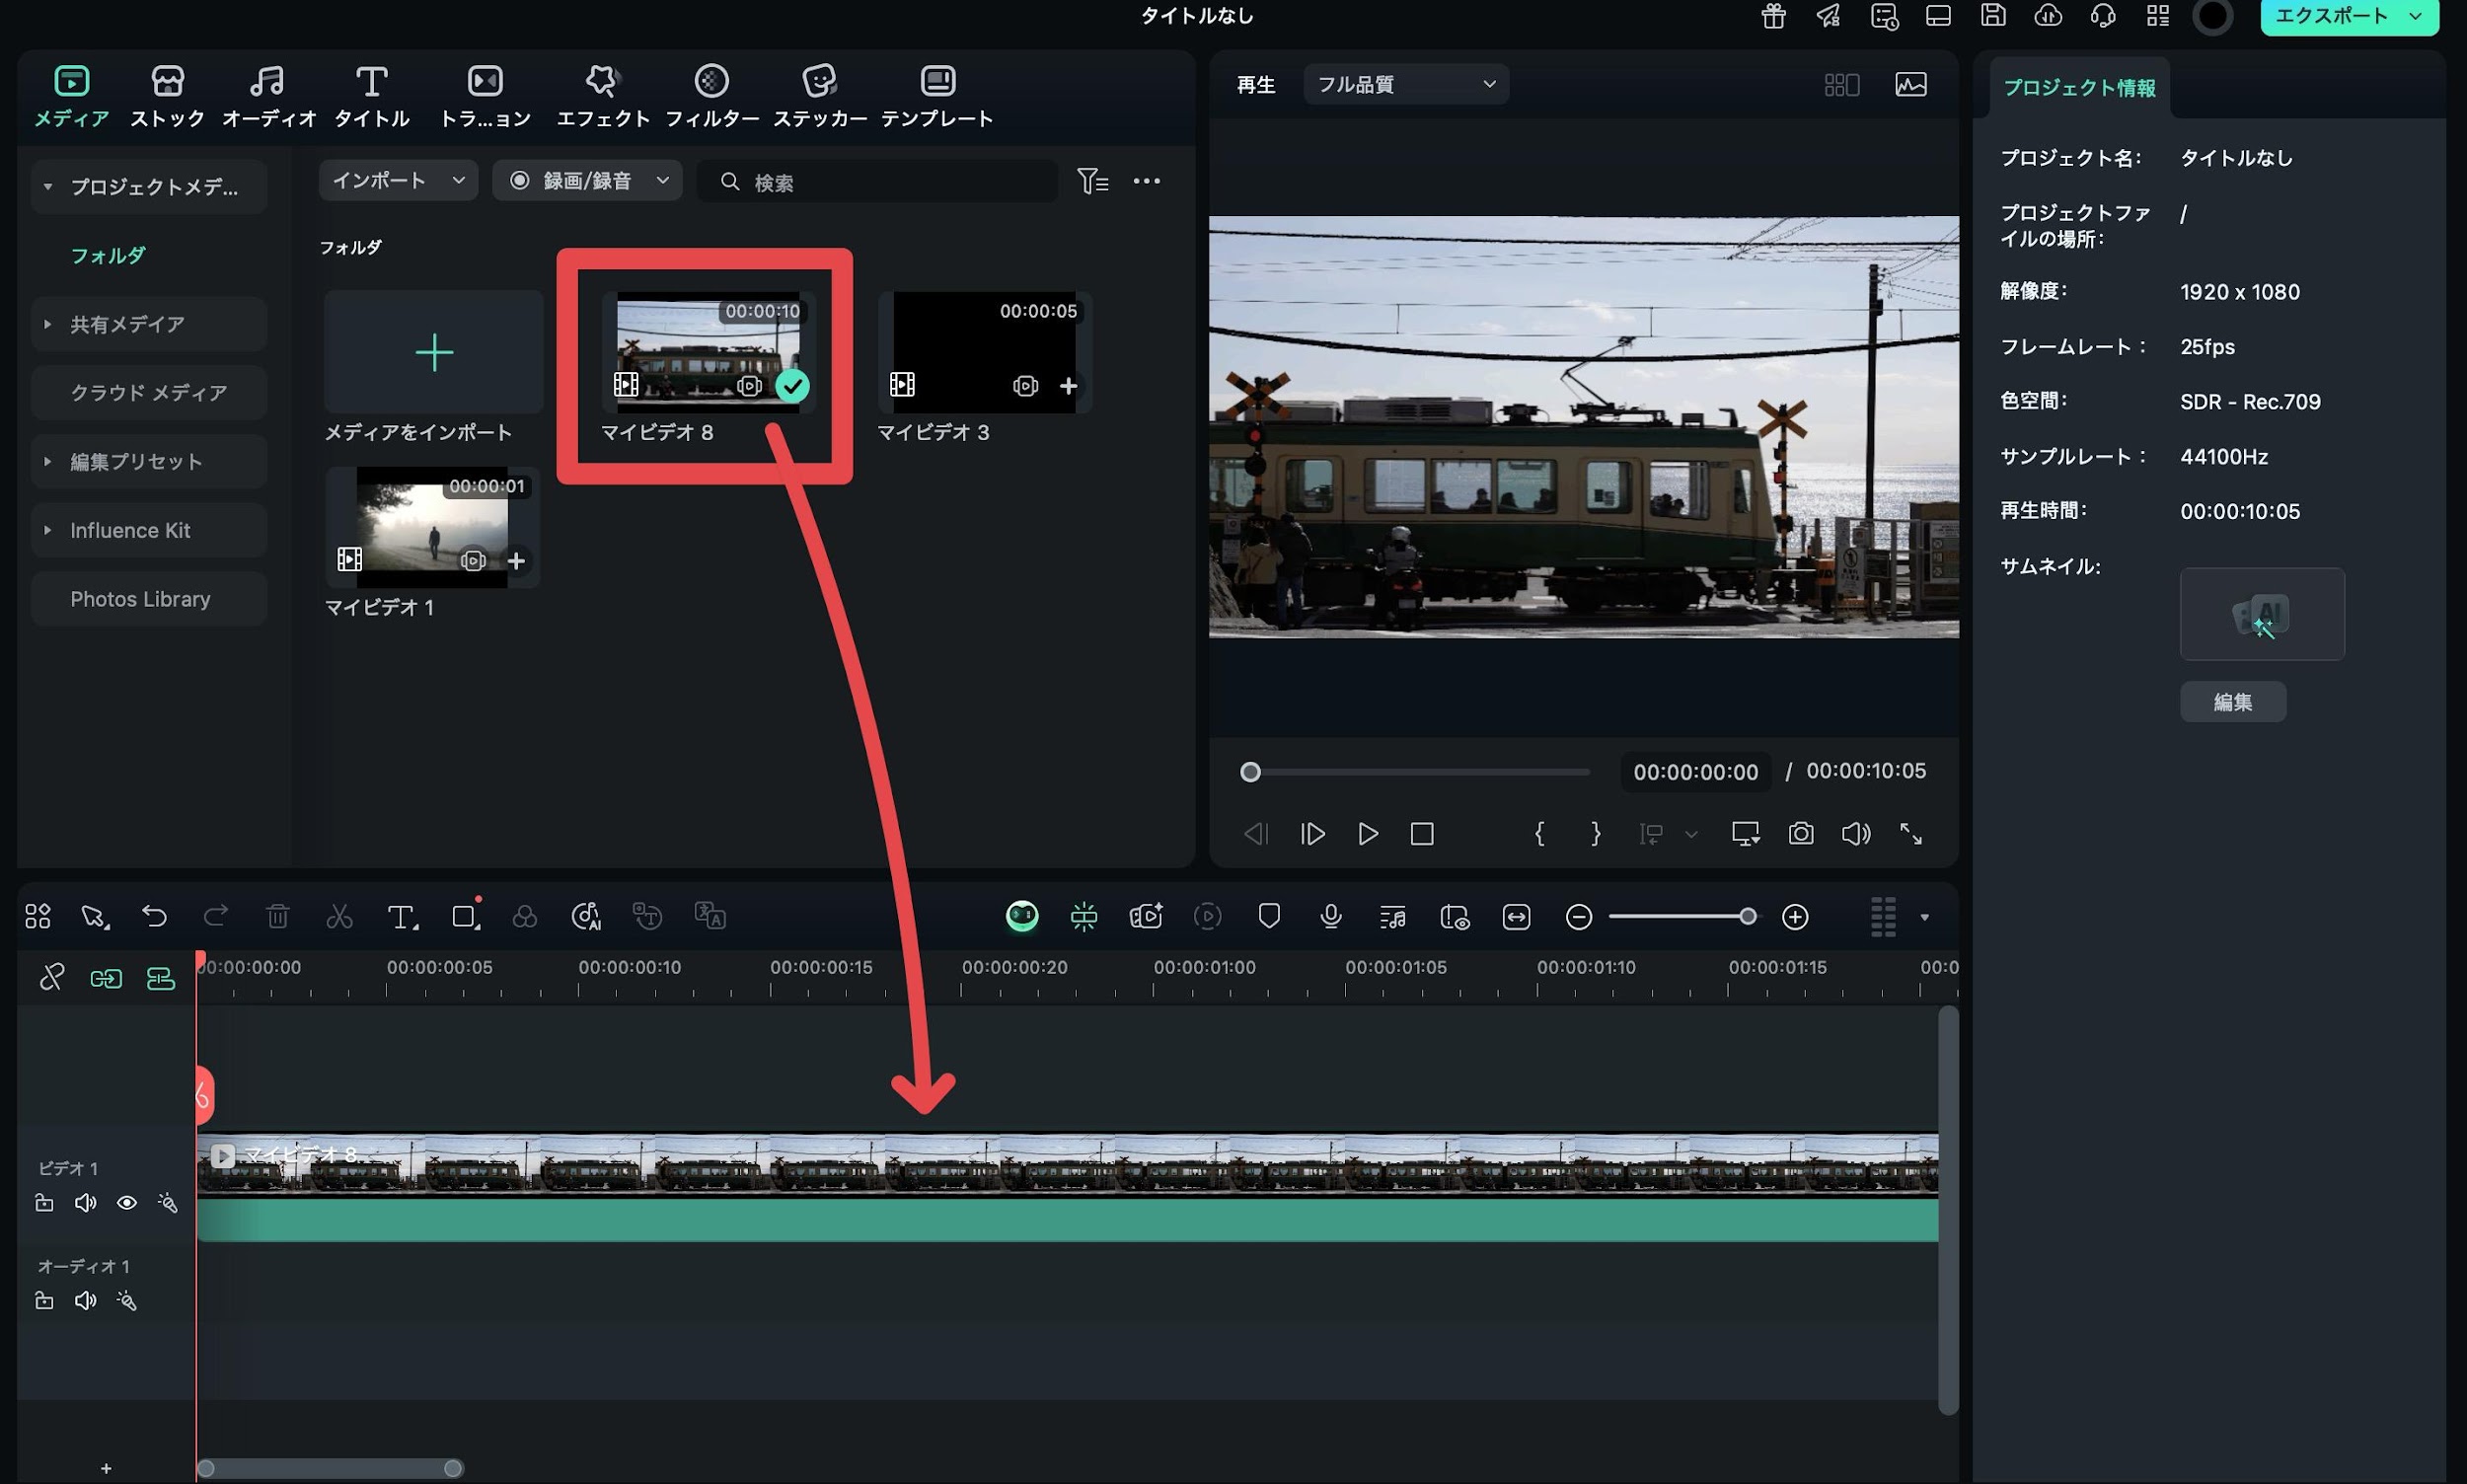This screenshot has height=1484, width=2467.
Task: Lock the ビデオ 1 track
Action: point(44,1203)
